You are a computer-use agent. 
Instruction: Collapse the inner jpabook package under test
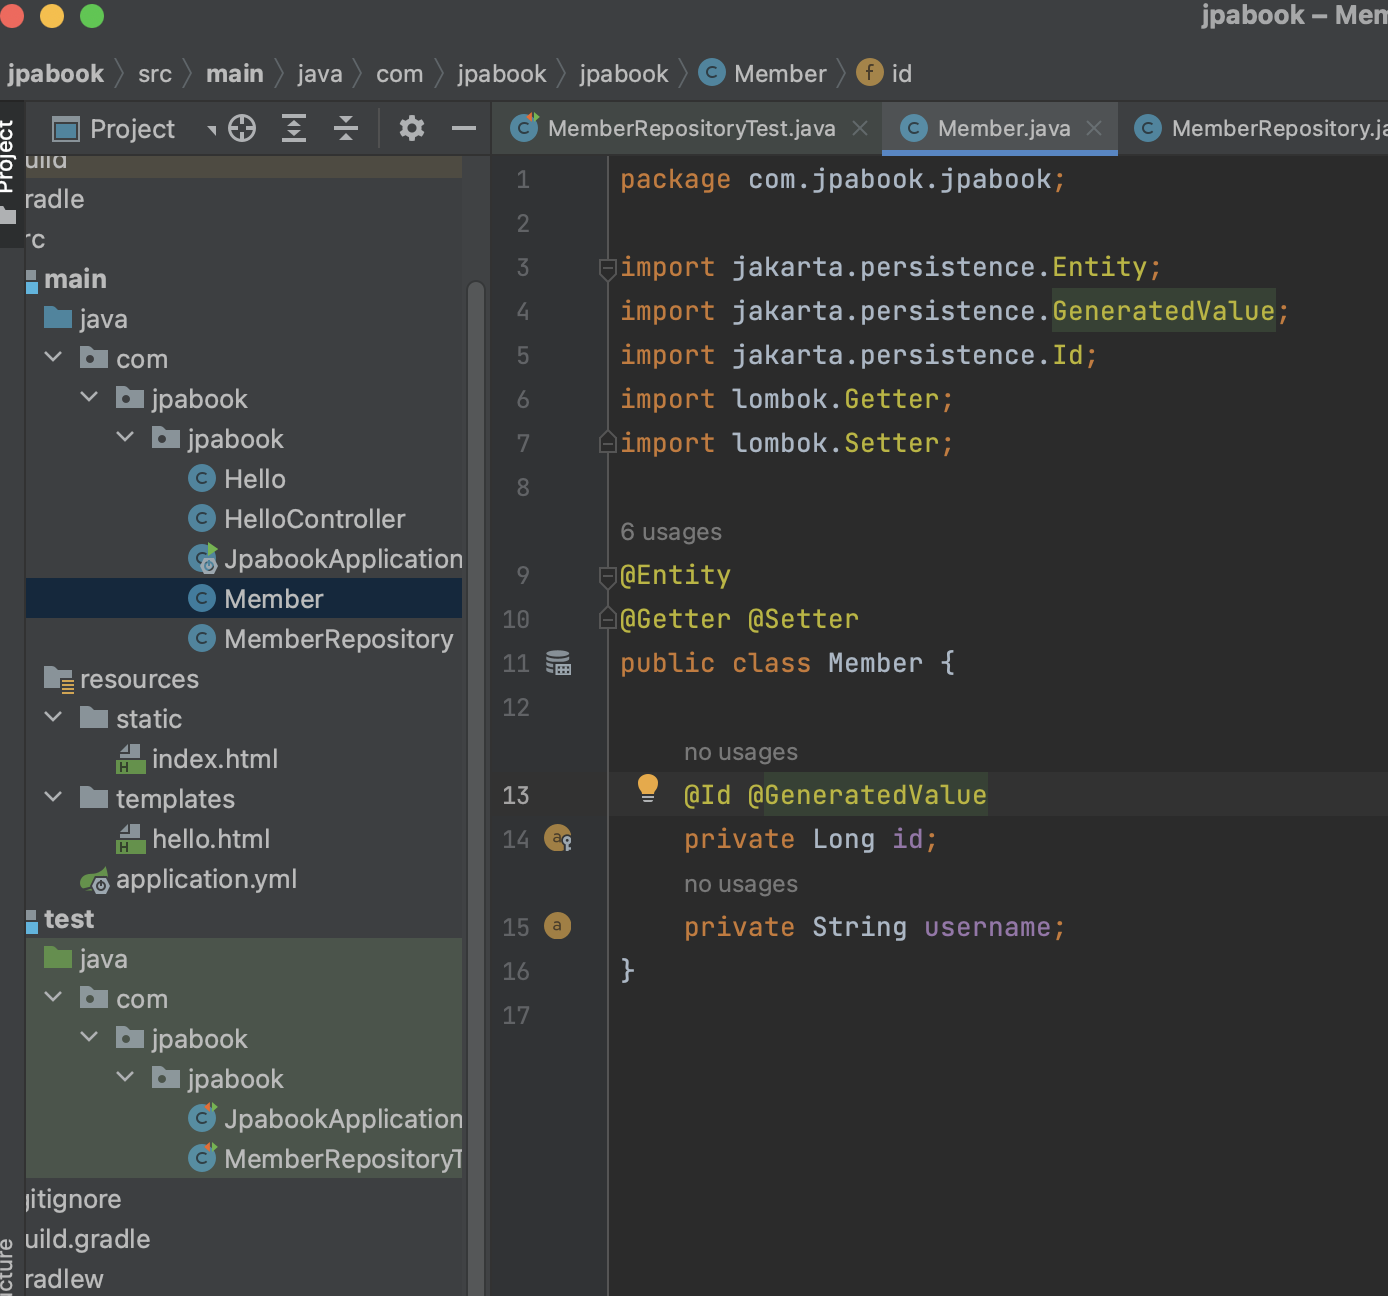(126, 1077)
